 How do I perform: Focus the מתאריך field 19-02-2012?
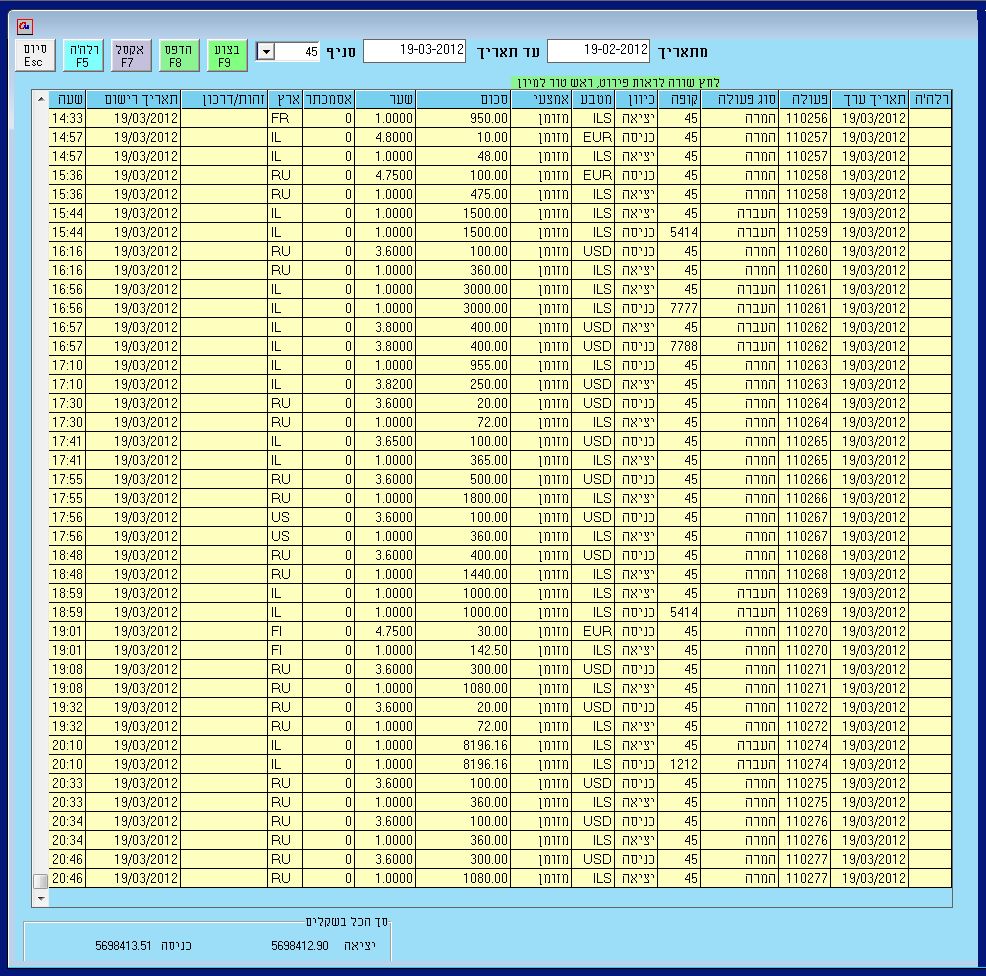tap(599, 50)
